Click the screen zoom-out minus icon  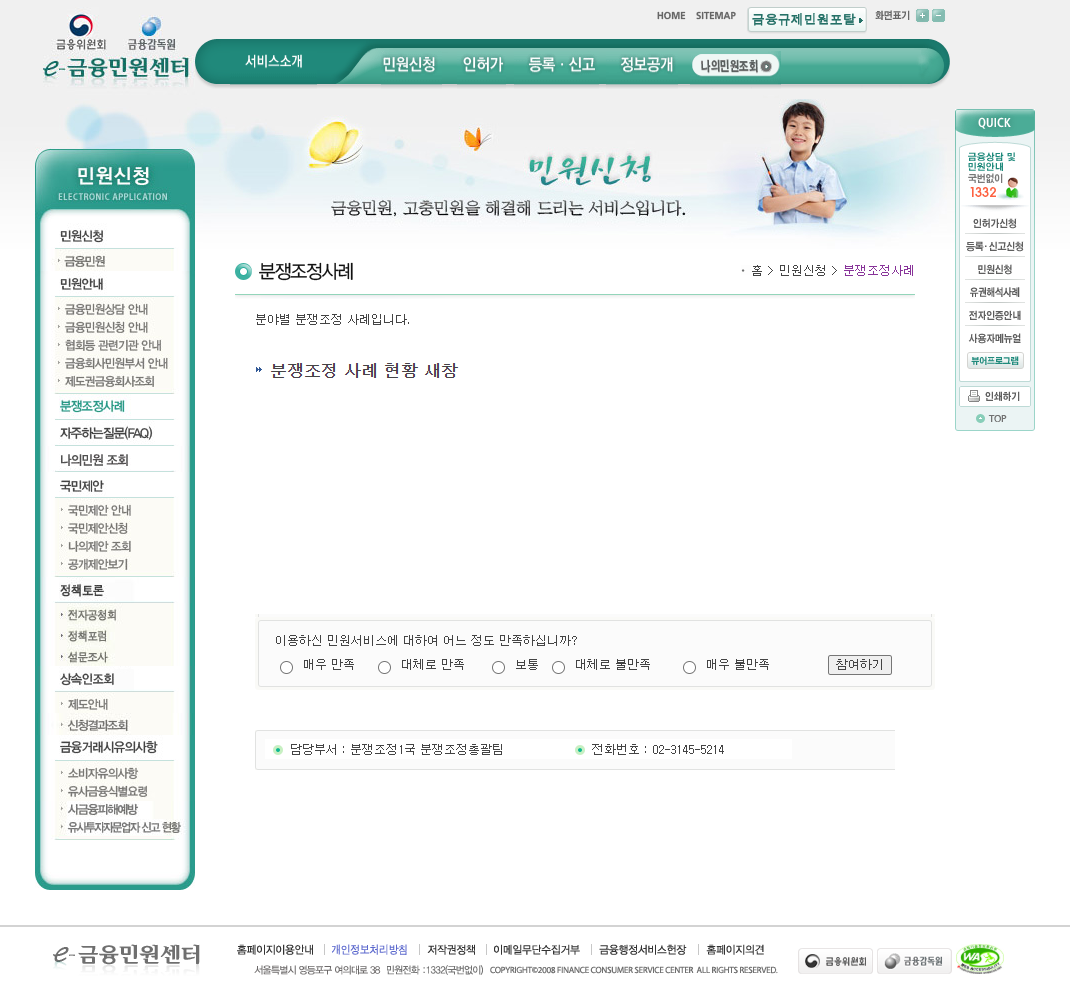(x=938, y=15)
